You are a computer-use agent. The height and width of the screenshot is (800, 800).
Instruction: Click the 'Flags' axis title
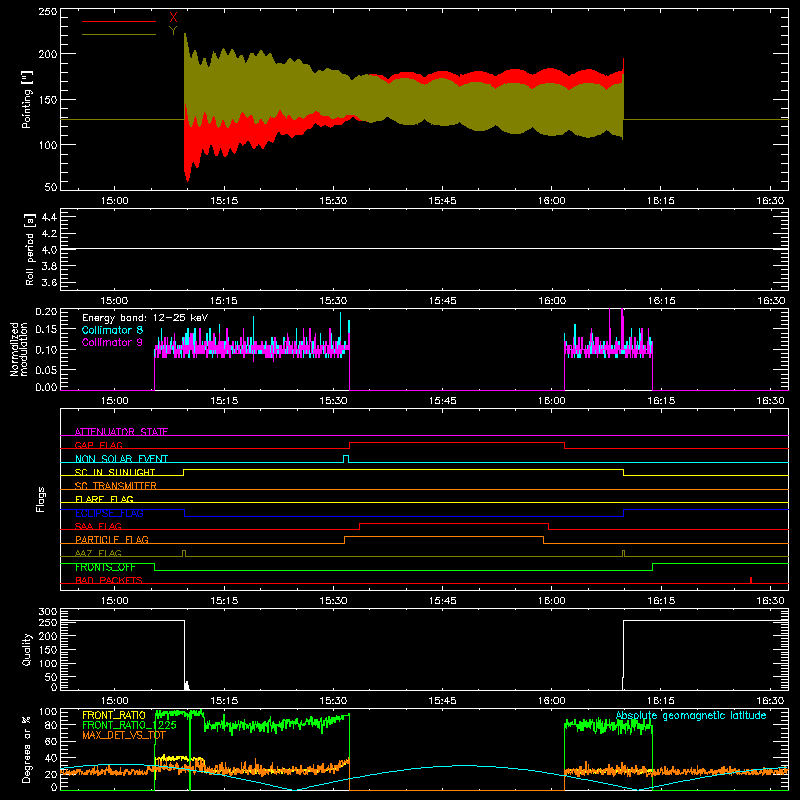click(x=41, y=499)
